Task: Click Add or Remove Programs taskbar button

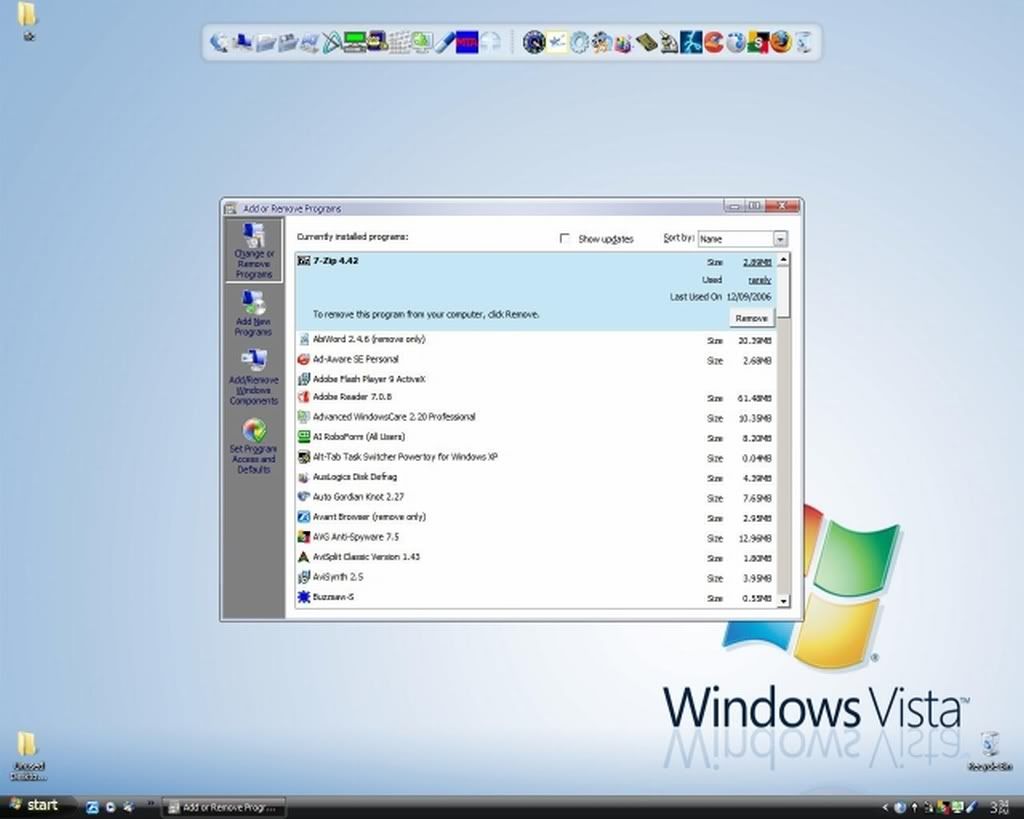Action: pos(224,806)
